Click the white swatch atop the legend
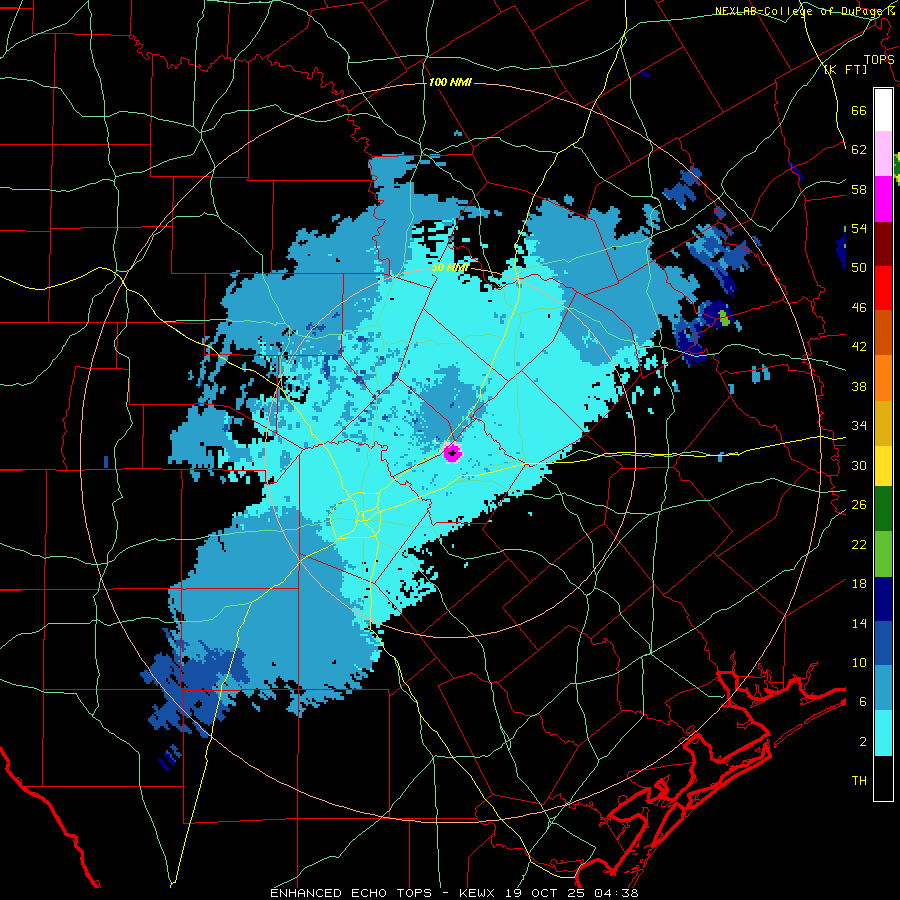Image resolution: width=900 pixels, height=900 pixels. [883, 110]
